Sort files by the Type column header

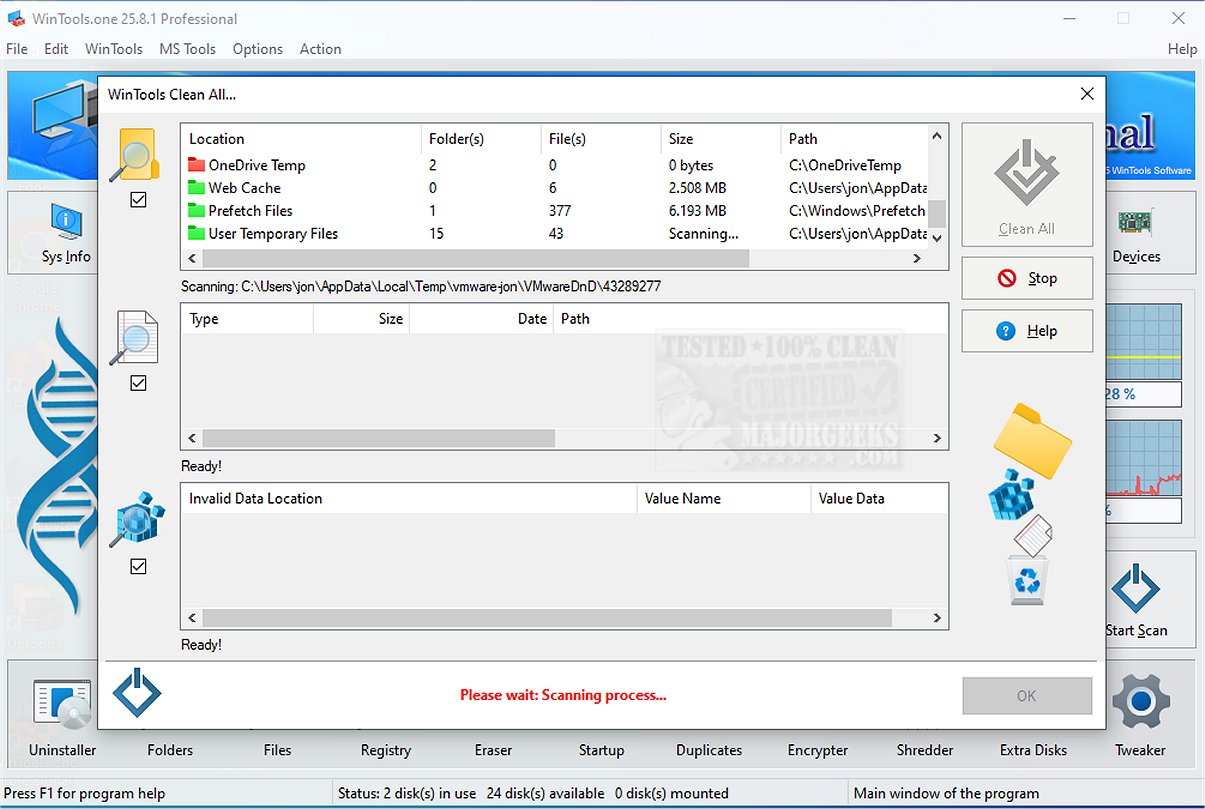click(x=247, y=319)
